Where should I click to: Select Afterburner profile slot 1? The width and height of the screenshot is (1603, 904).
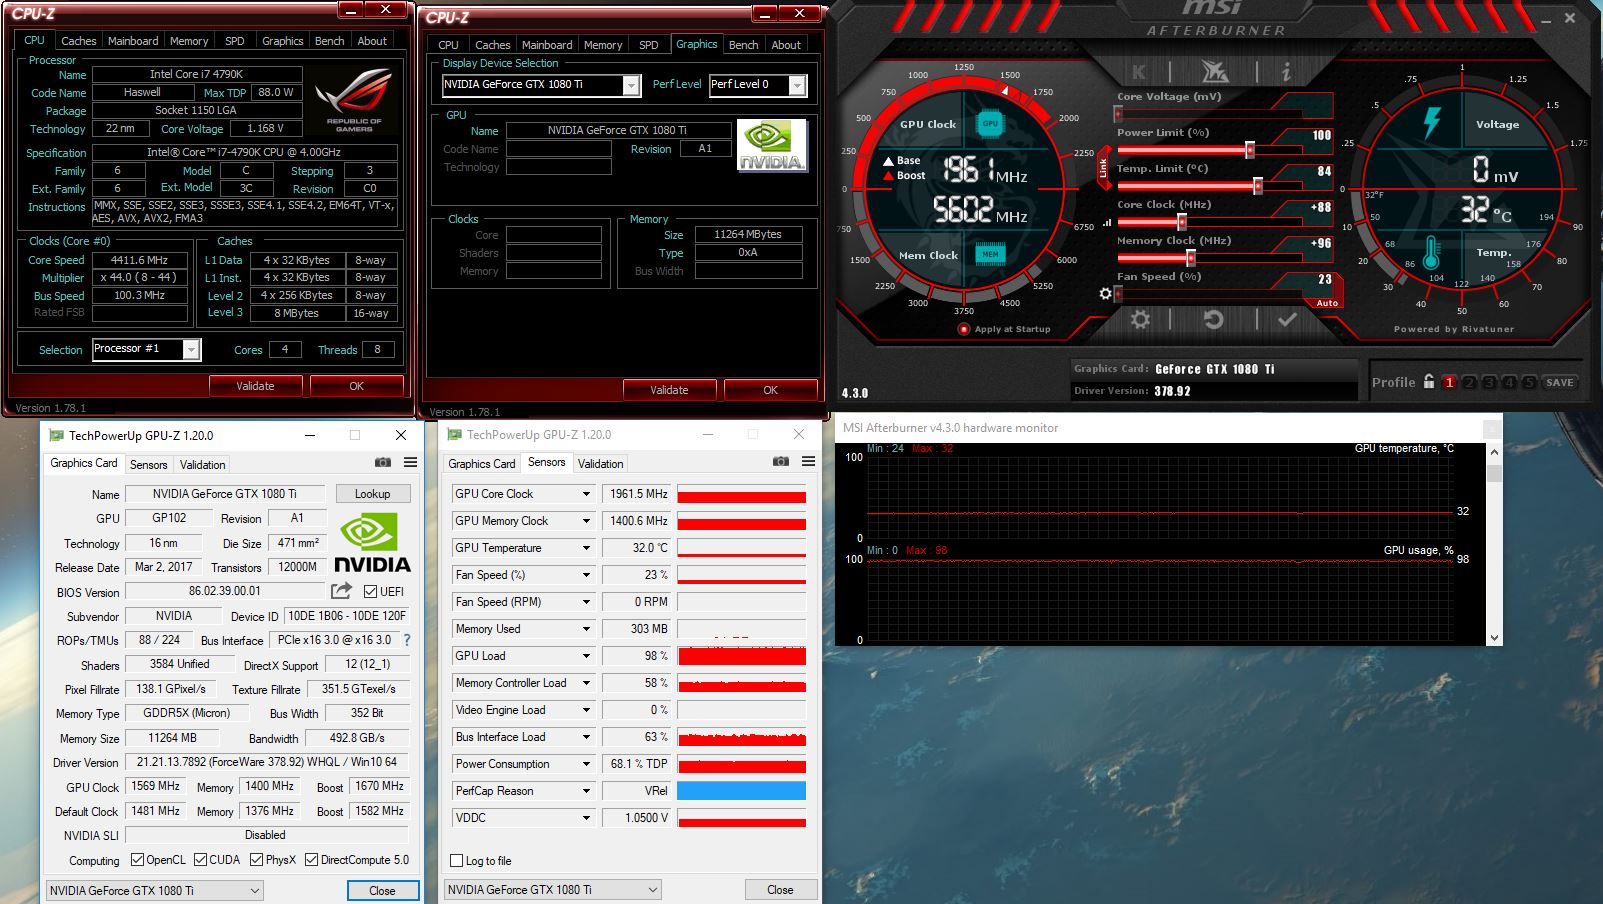point(1449,382)
